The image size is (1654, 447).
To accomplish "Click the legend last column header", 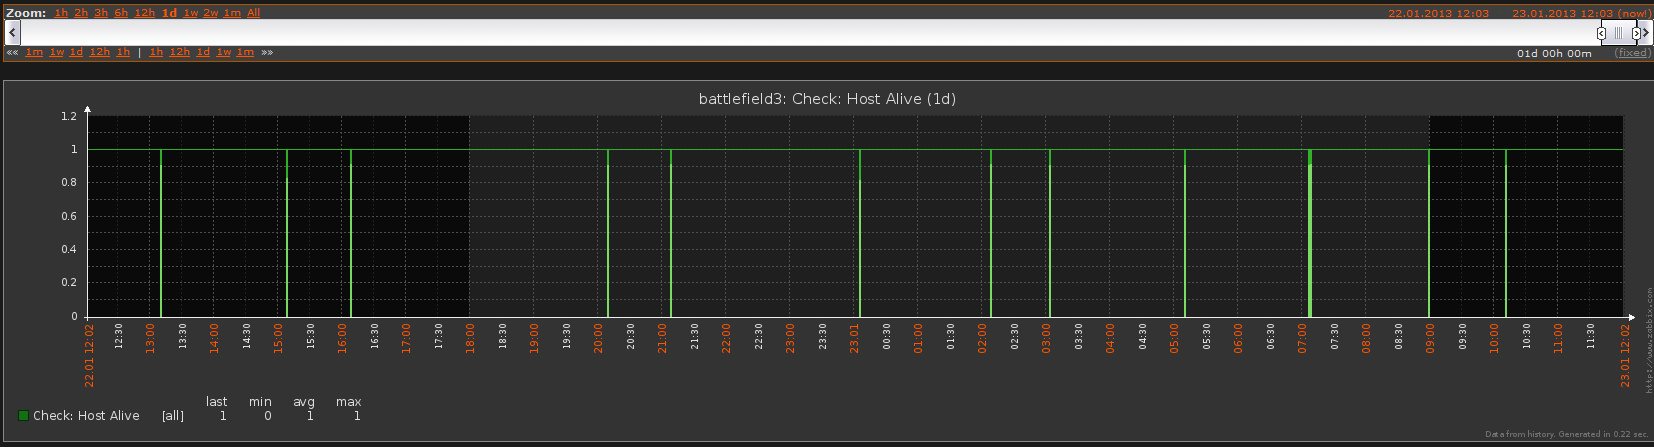I will pyautogui.click(x=216, y=402).
